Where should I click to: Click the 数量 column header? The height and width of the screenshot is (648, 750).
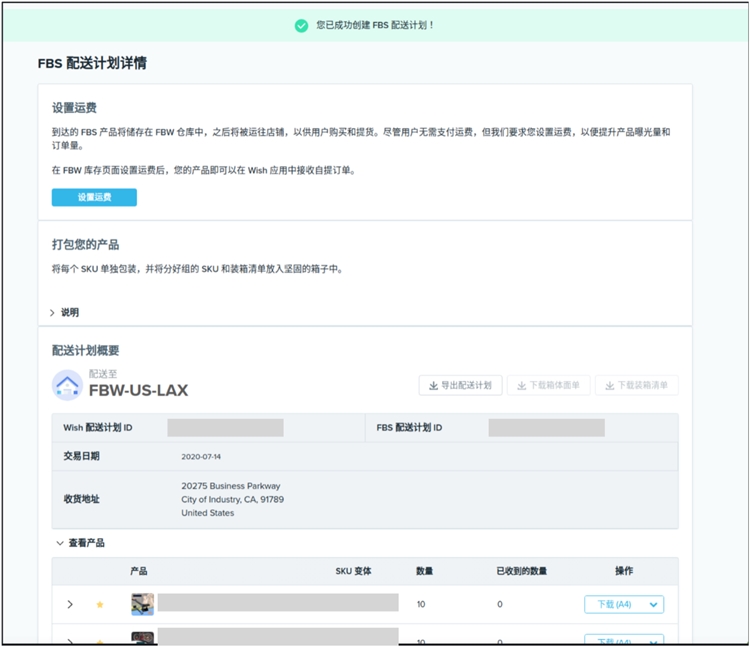[x=424, y=571]
